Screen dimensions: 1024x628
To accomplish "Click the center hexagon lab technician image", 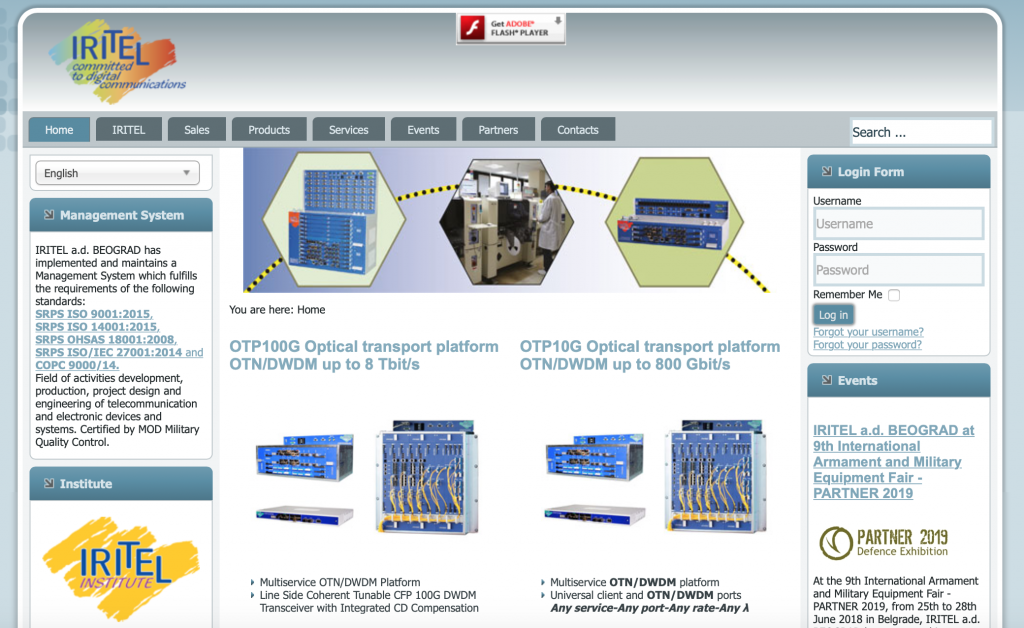I will [x=507, y=221].
